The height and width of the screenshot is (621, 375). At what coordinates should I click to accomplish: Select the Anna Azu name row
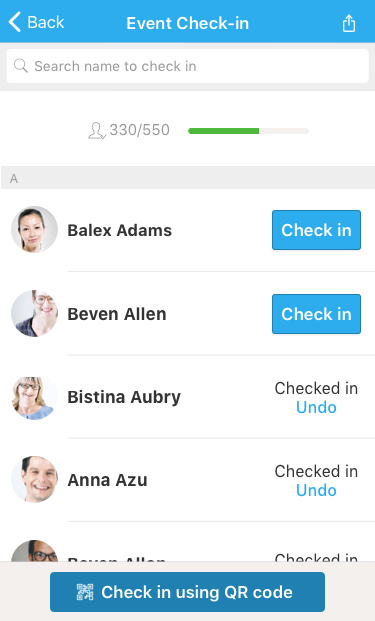187,480
